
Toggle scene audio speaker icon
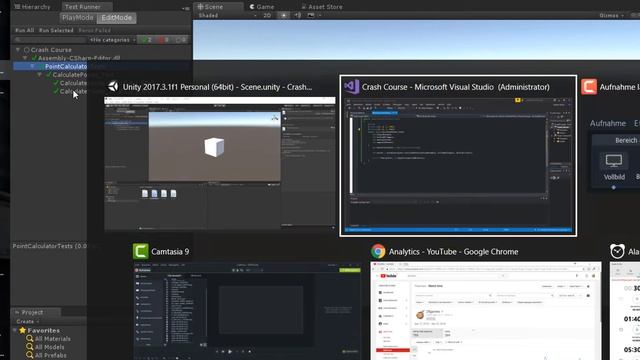298,16
